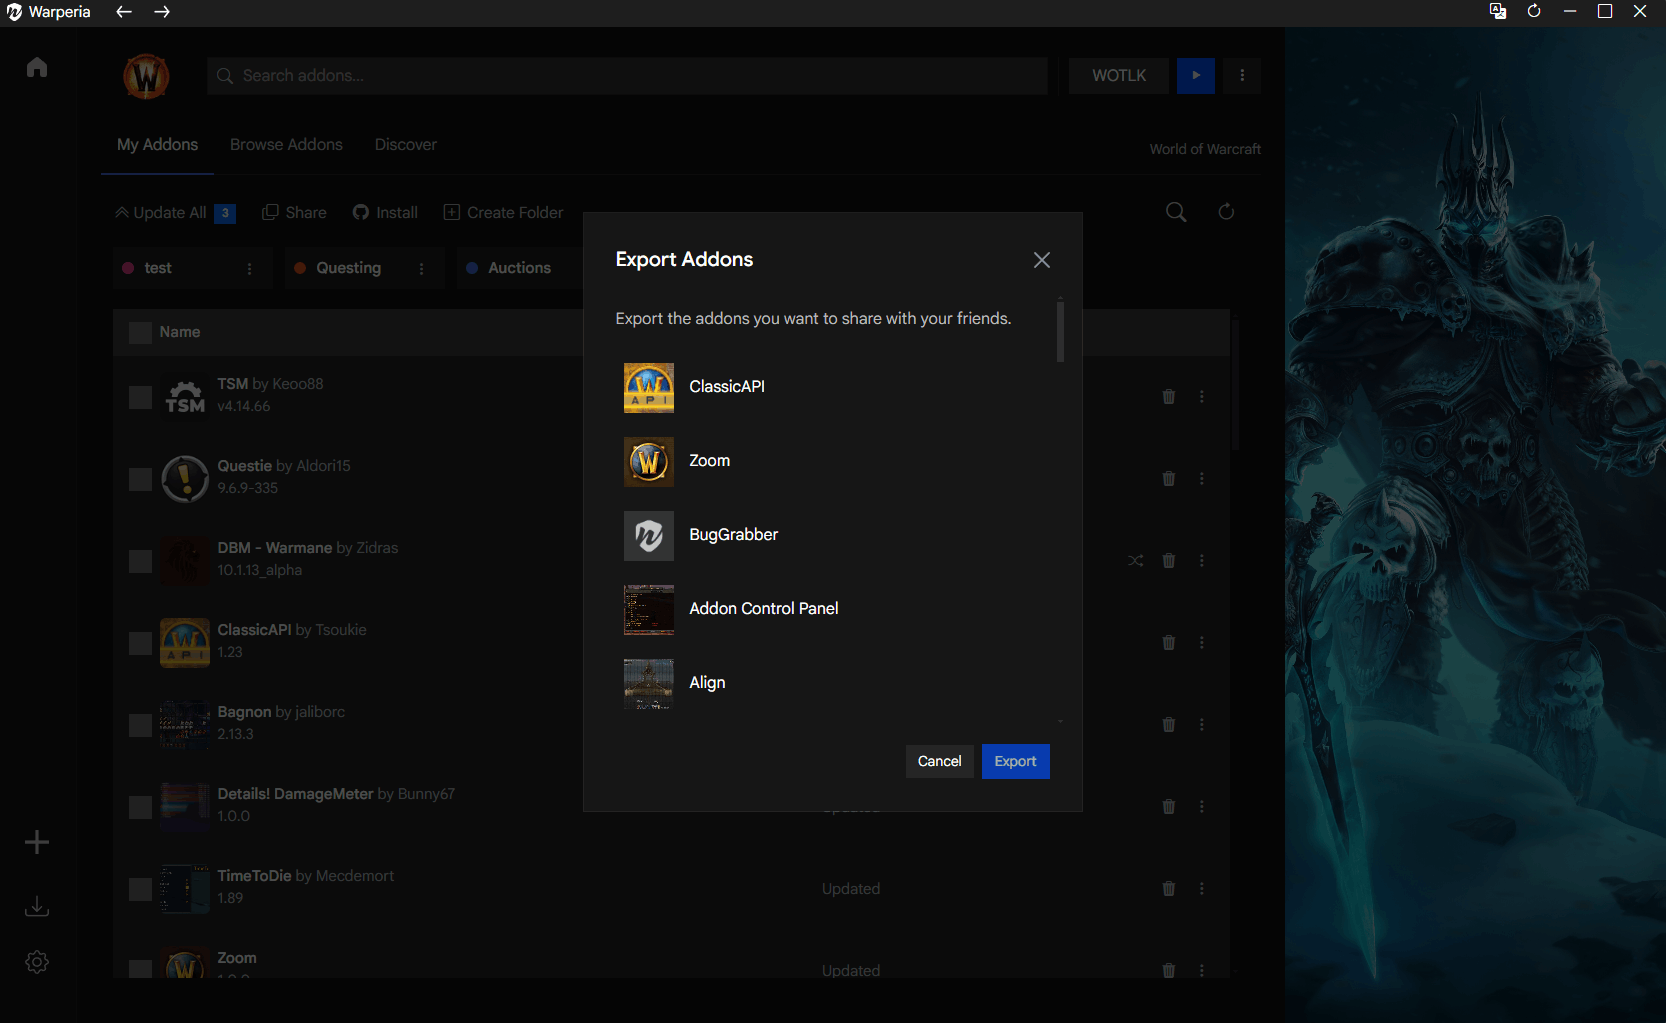Open Questie row three-dot menu
Screen dimensions: 1666x1023
(x=1202, y=479)
